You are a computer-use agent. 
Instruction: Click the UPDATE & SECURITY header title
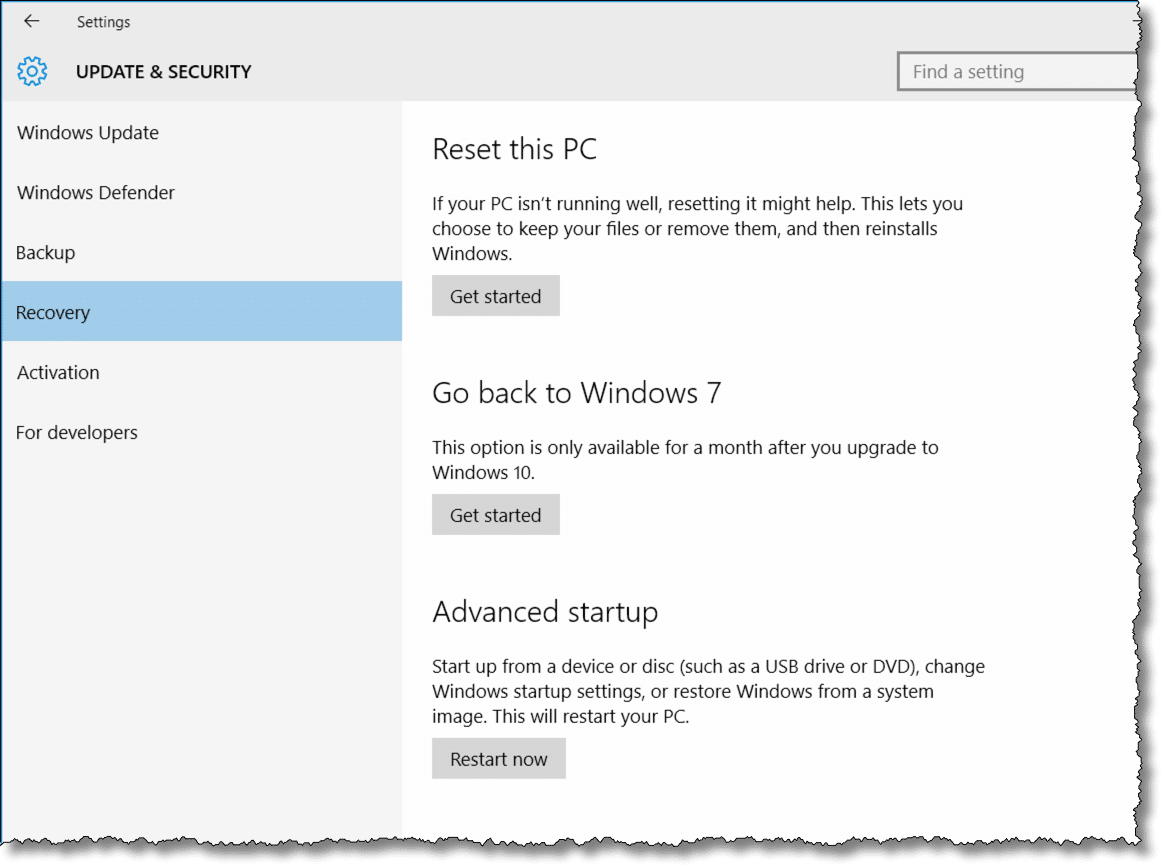coord(164,72)
